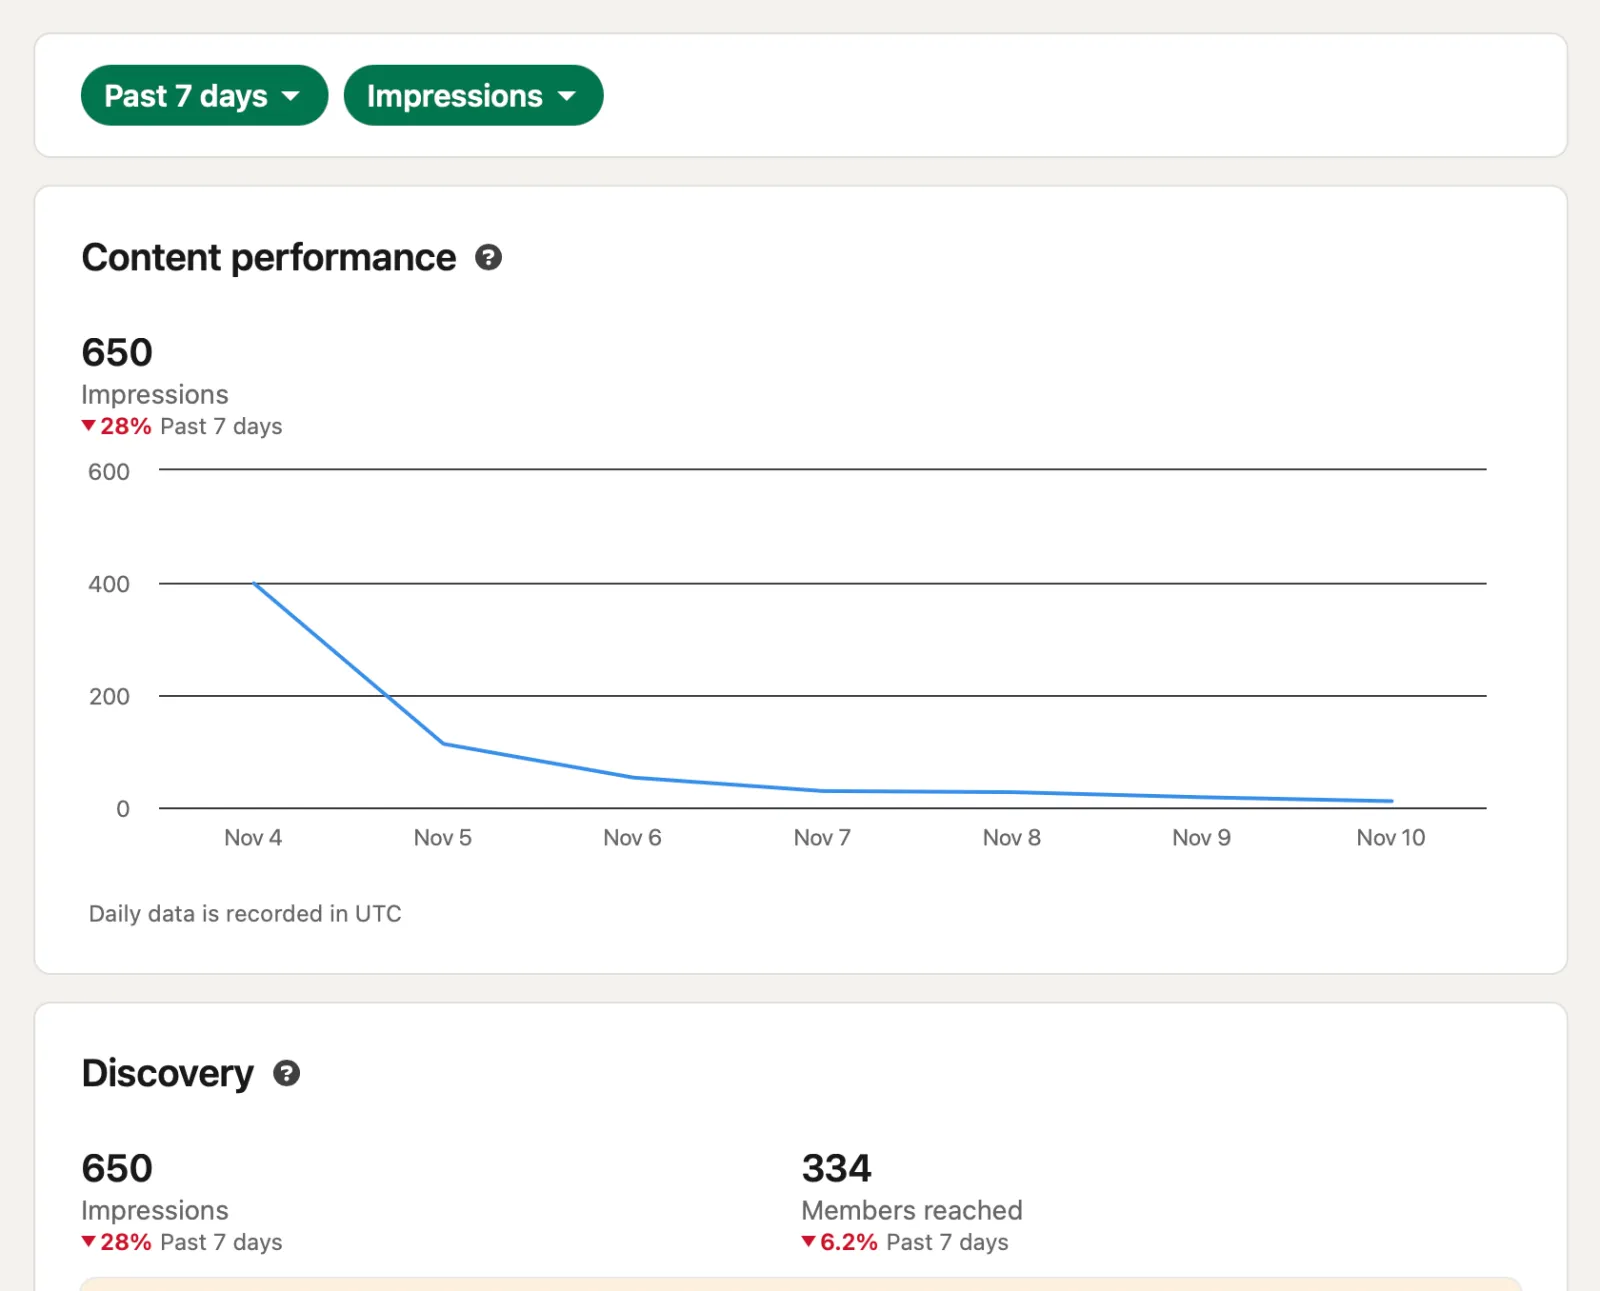Viewport: 1600px width, 1291px height.
Task: Click the downward triangle in Discovery's 28% indicator
Action: point(88,1242)
